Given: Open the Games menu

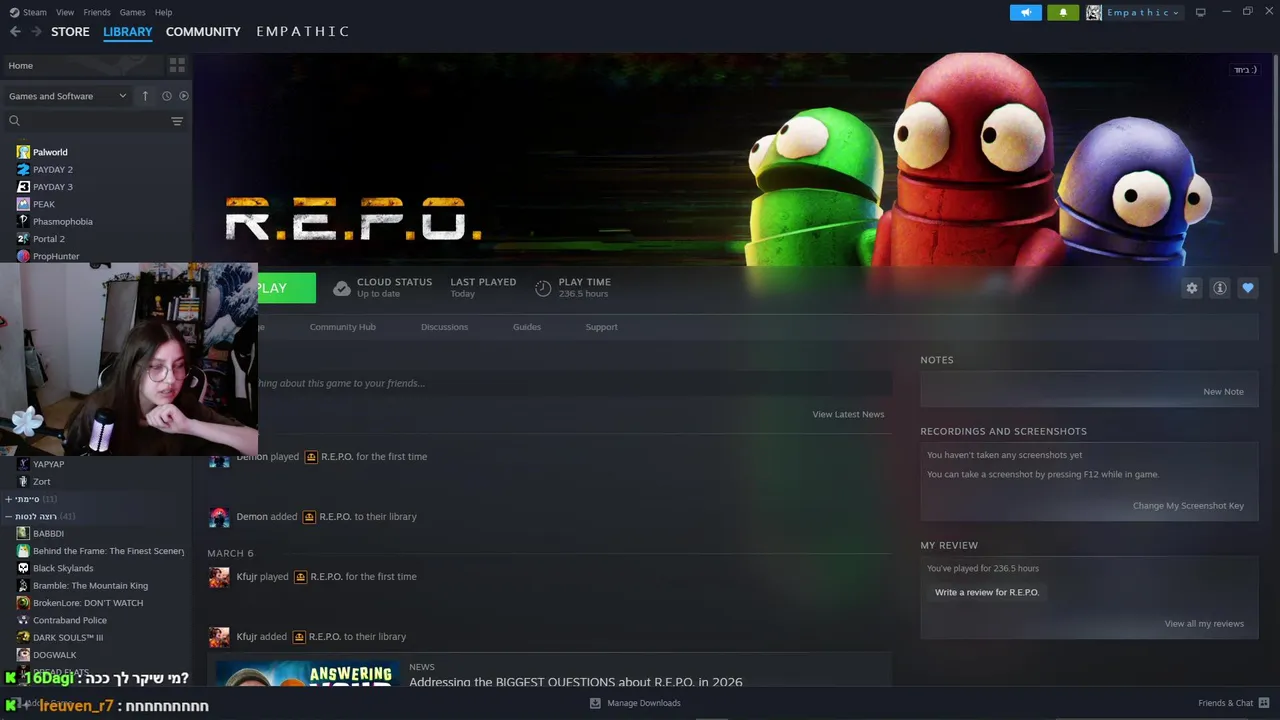Looking at the screenshot, I should [x=132, y=12].
